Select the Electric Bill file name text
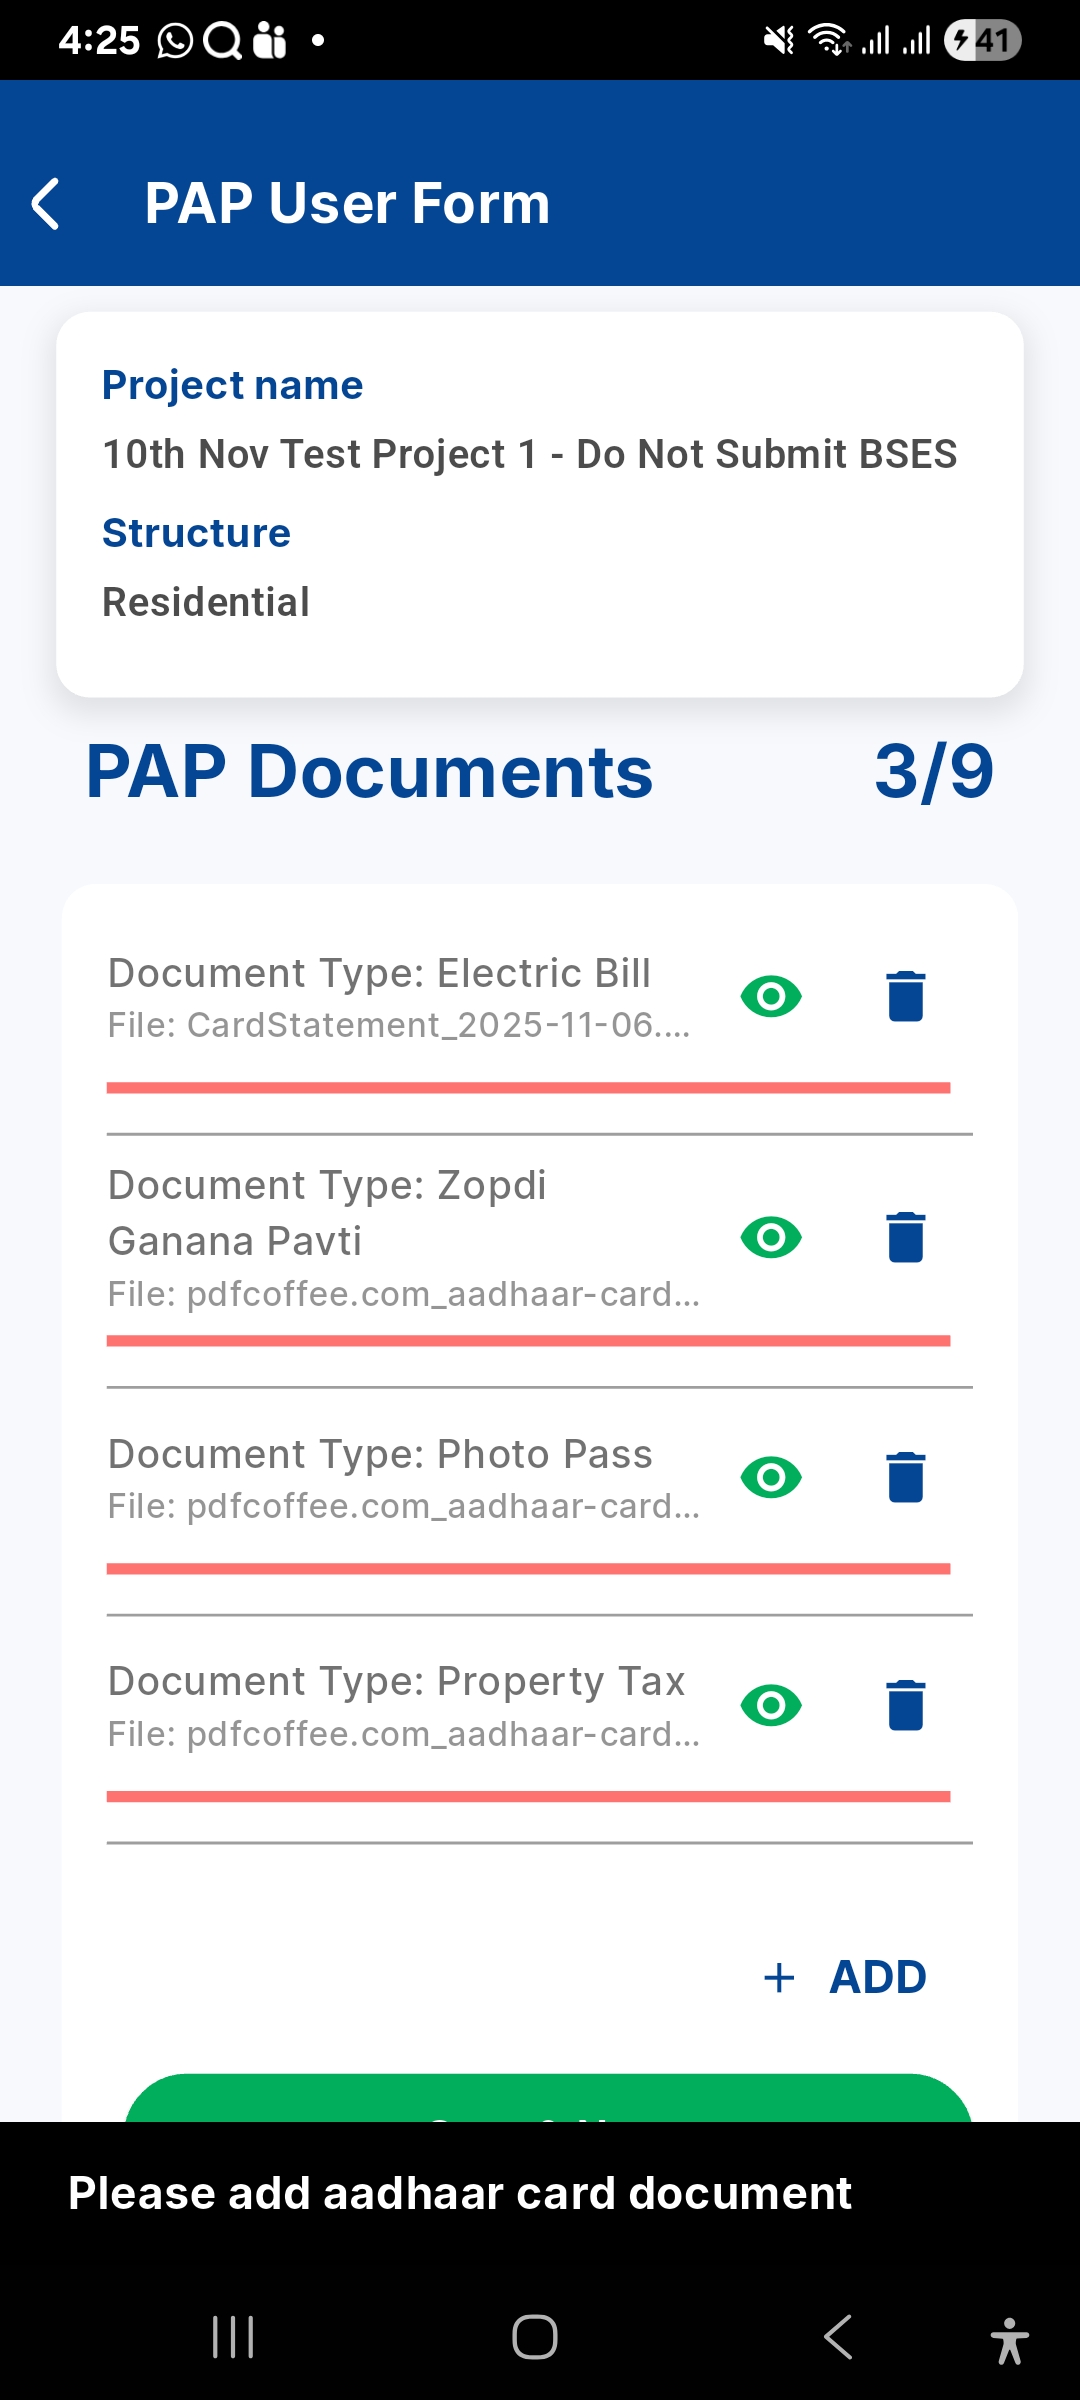The height and width of the screenshot is (2400, 1080). click(398, 1025)
